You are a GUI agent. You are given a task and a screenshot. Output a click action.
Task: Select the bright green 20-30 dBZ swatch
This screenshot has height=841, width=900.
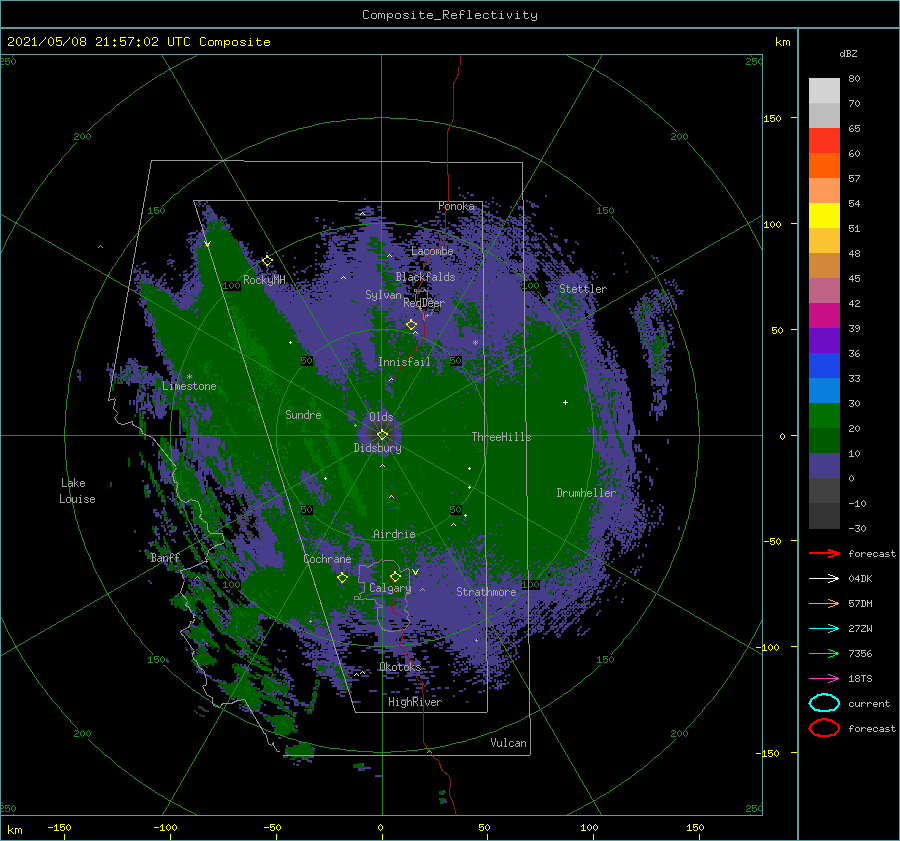click(x=824, y=415)
